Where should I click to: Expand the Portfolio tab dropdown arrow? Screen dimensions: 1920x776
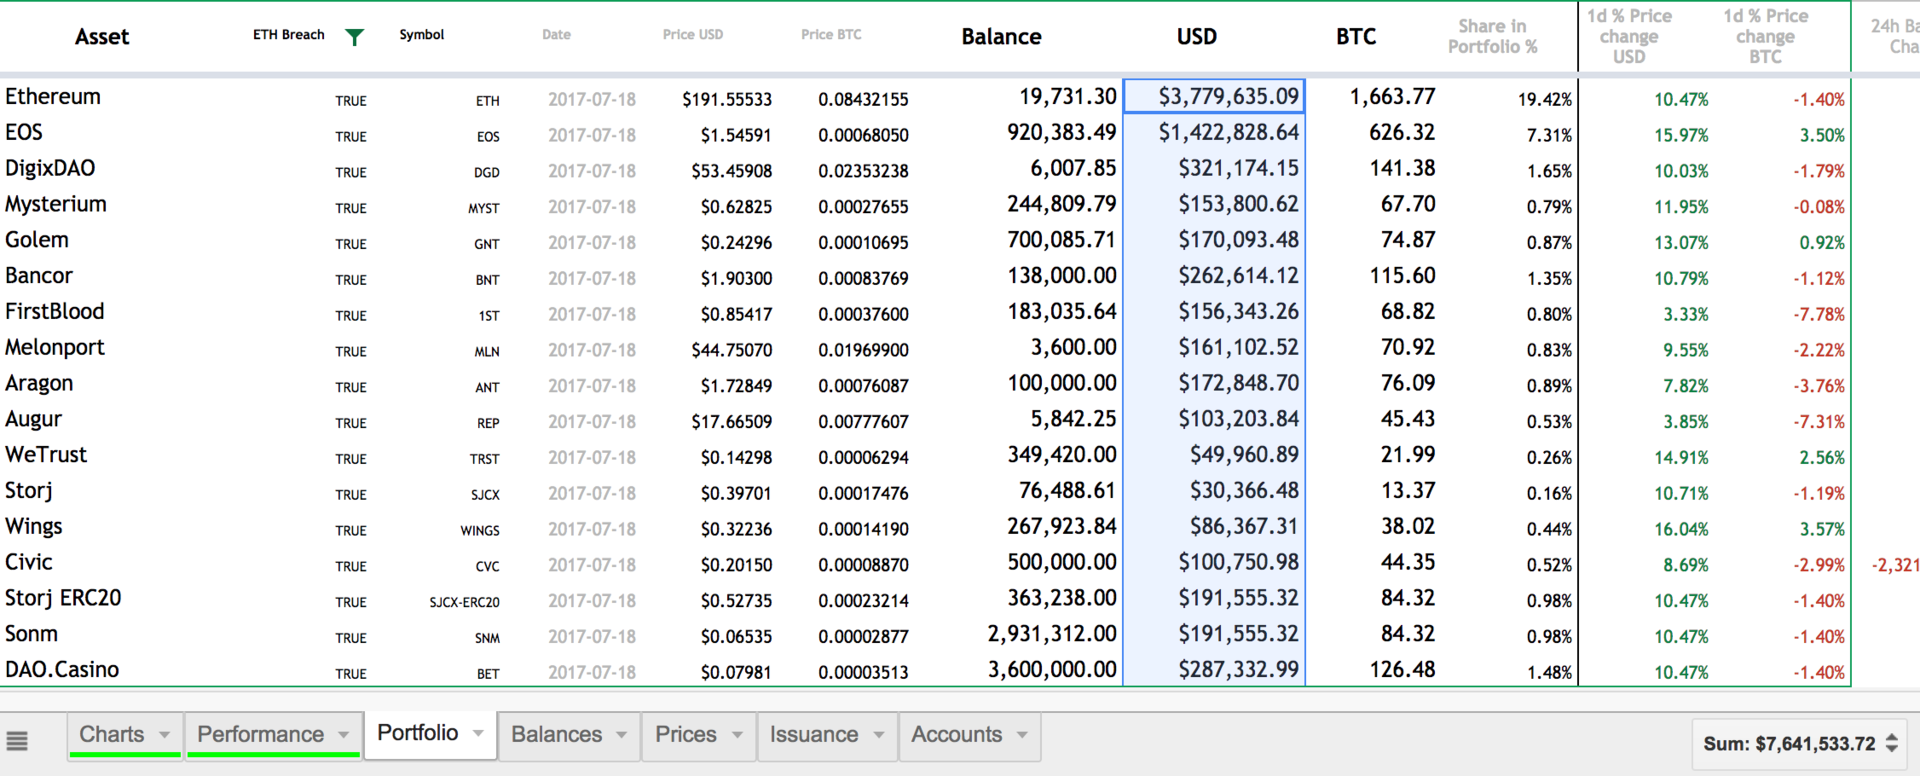coord(478,734)
